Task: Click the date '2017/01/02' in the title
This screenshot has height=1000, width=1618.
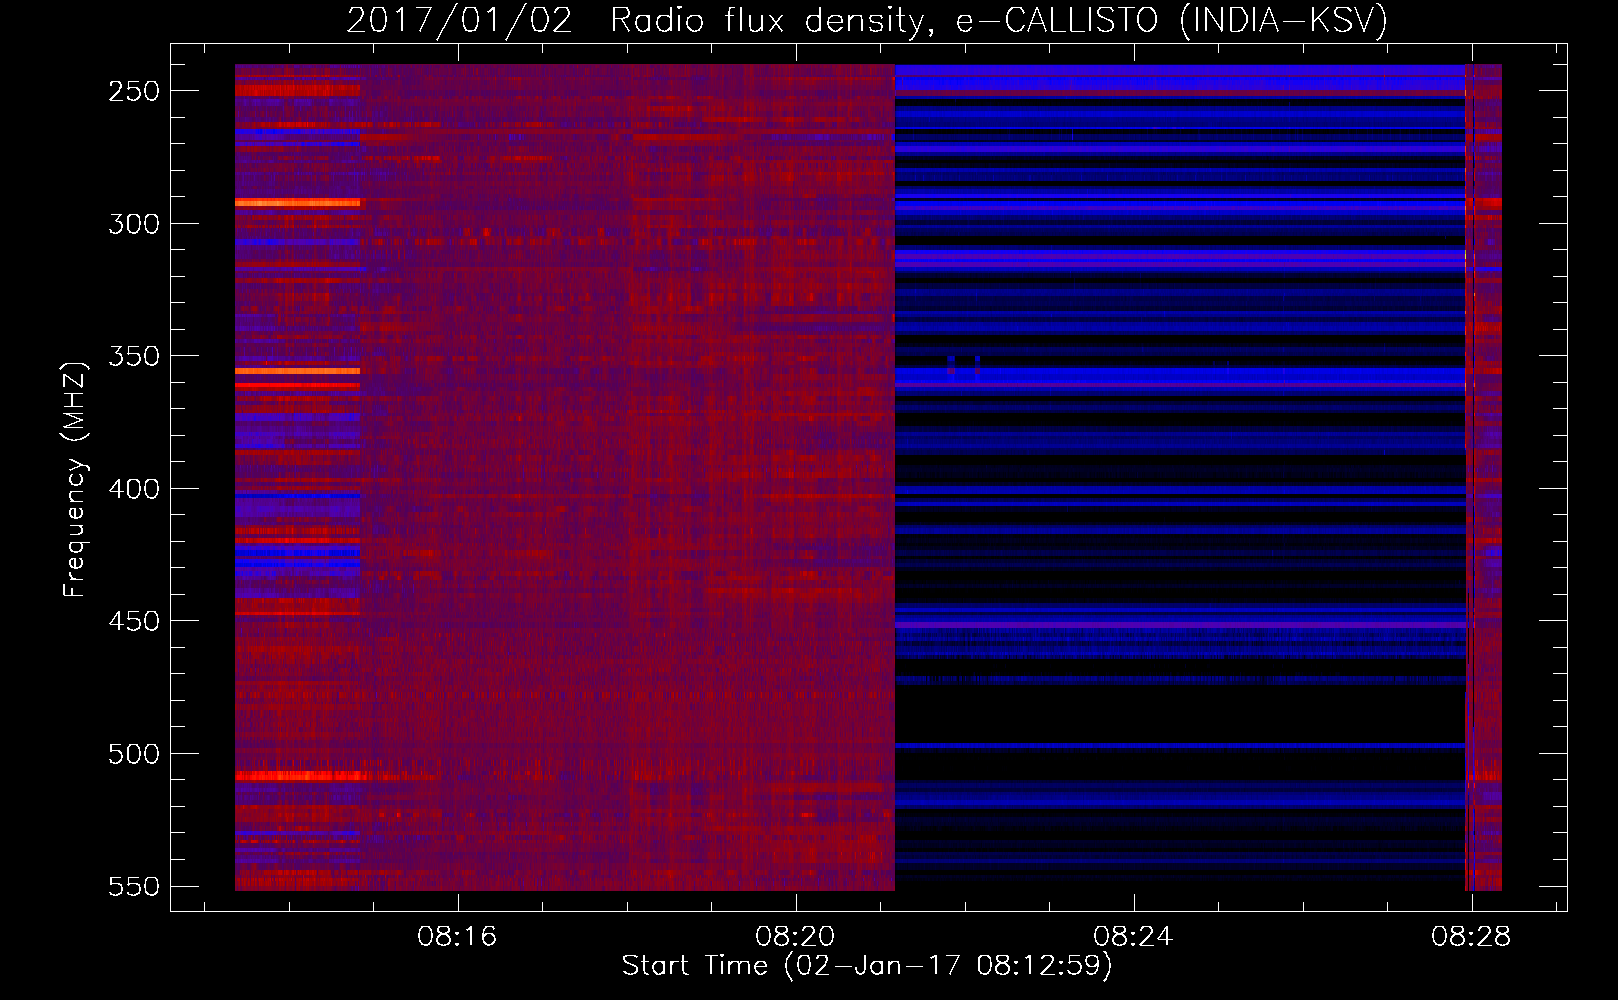Action: [x=459, y=20]
